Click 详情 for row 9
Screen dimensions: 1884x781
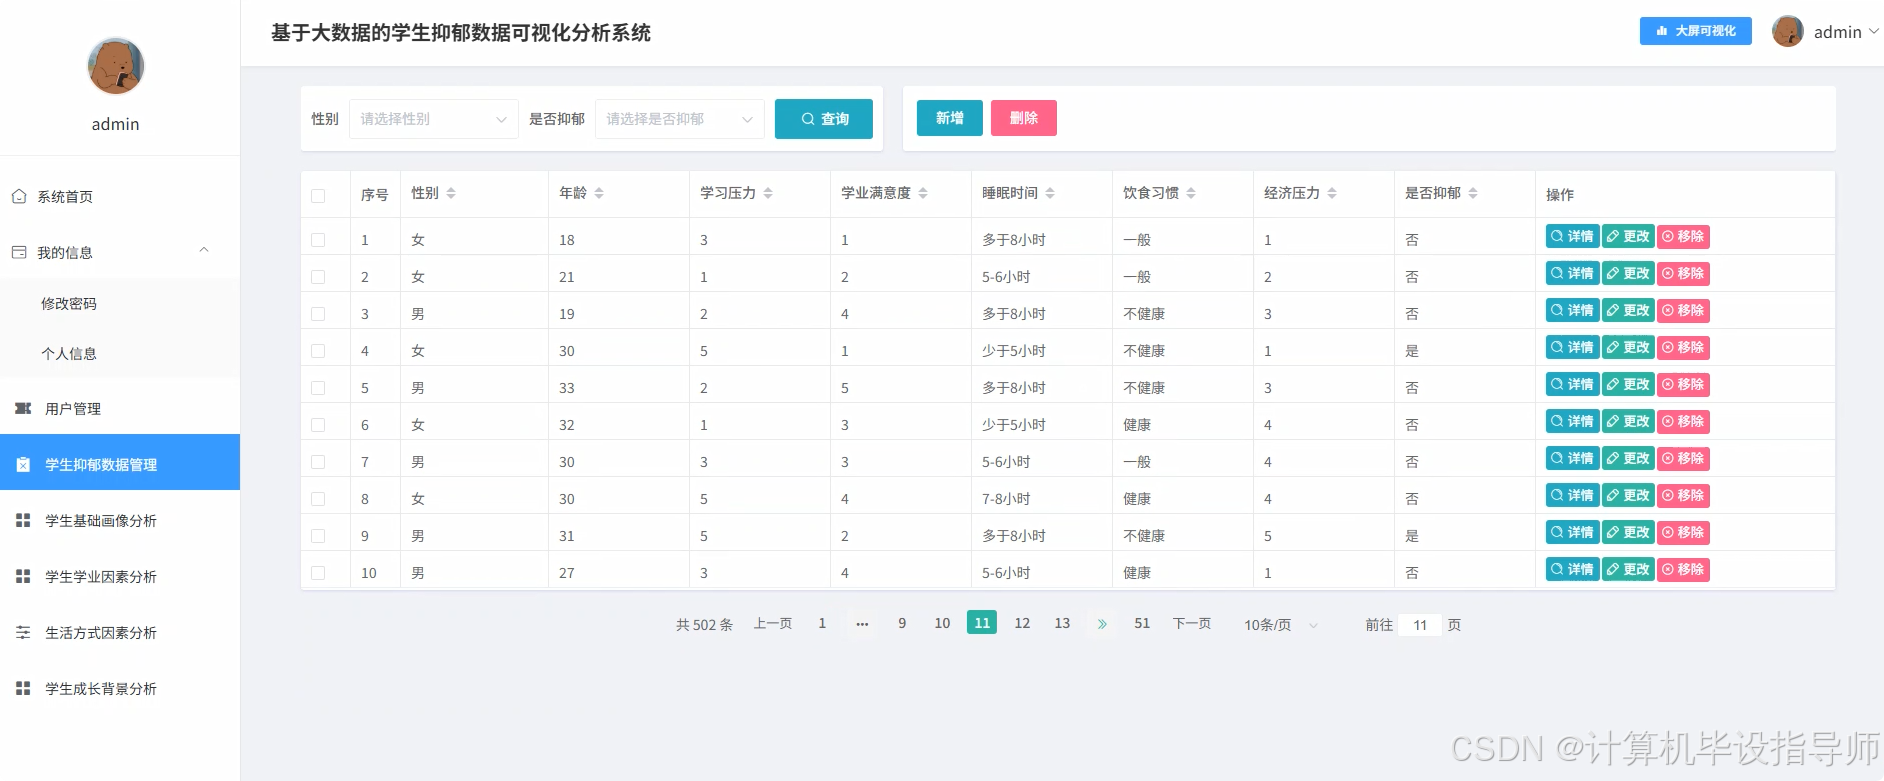(x=1573, y=532)
